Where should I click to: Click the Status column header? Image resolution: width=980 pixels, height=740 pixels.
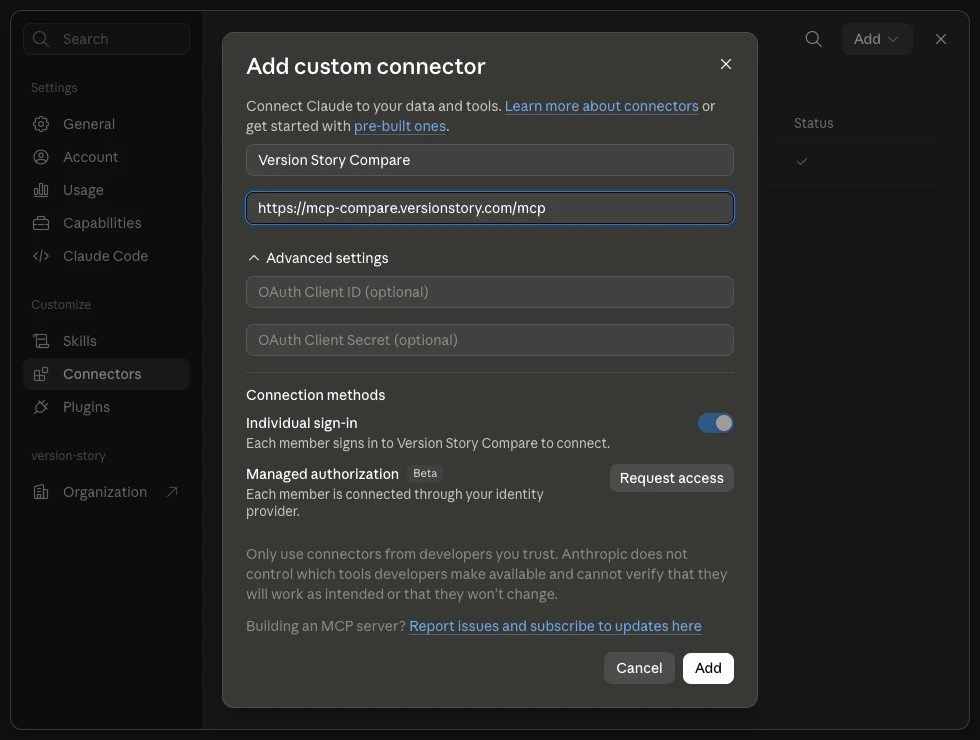[813, 123]
